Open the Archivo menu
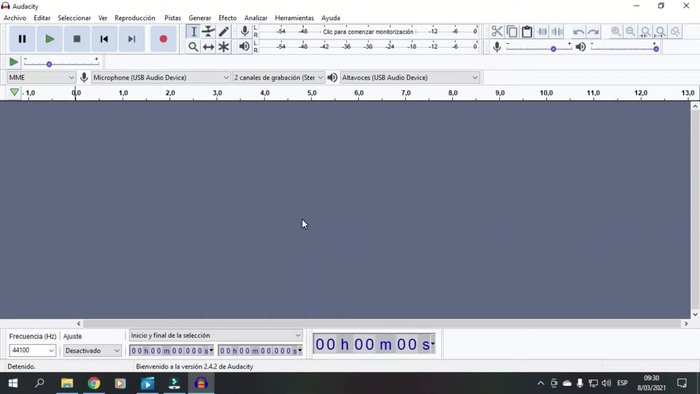 coord(15,18)
